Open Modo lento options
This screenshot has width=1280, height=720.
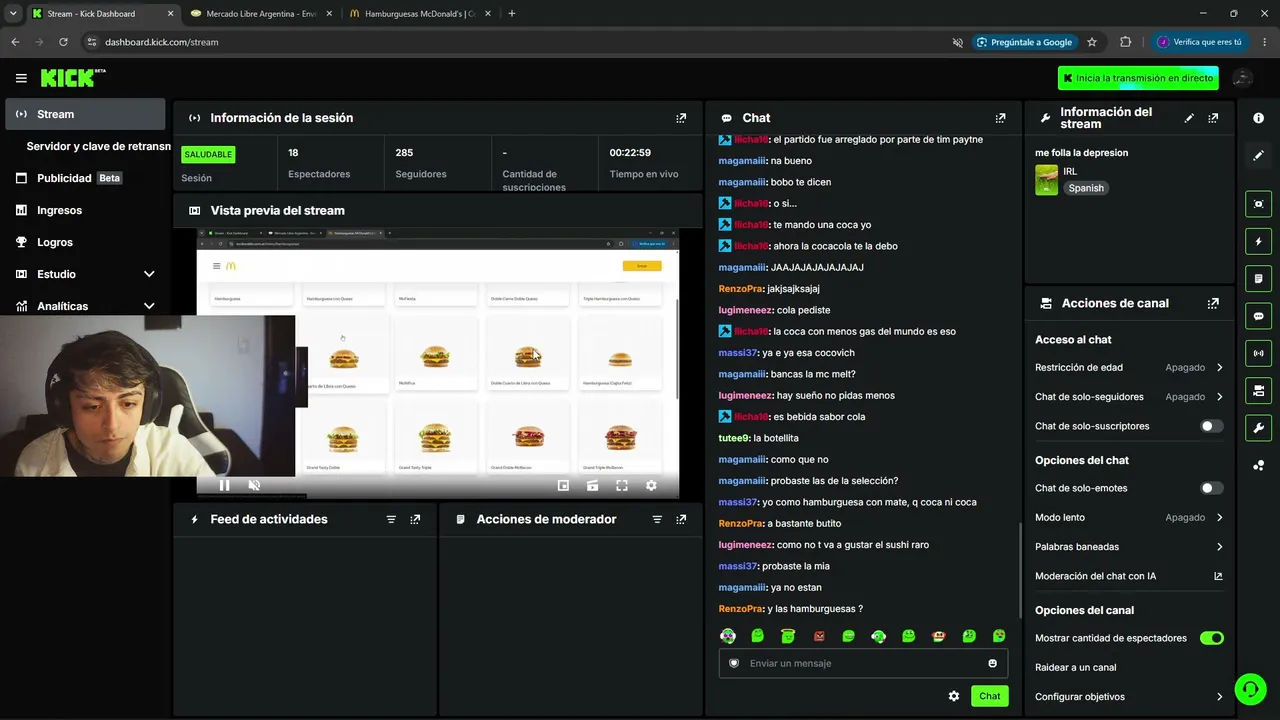[x=1129, y=517]
